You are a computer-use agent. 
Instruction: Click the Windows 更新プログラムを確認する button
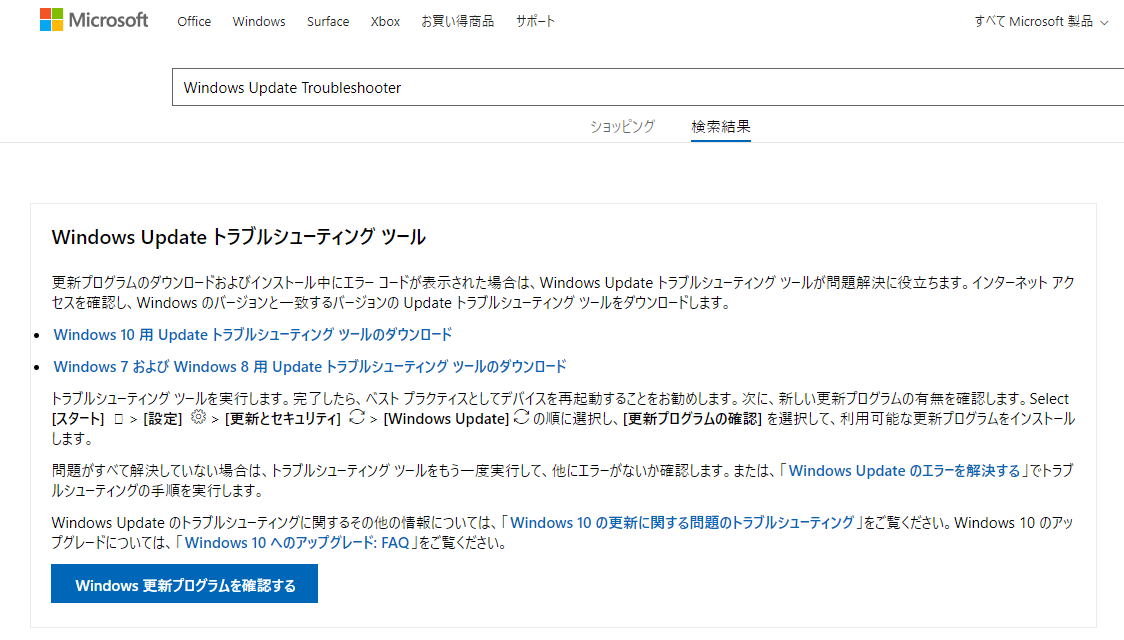pyautogui.click(x=184, y=583)
